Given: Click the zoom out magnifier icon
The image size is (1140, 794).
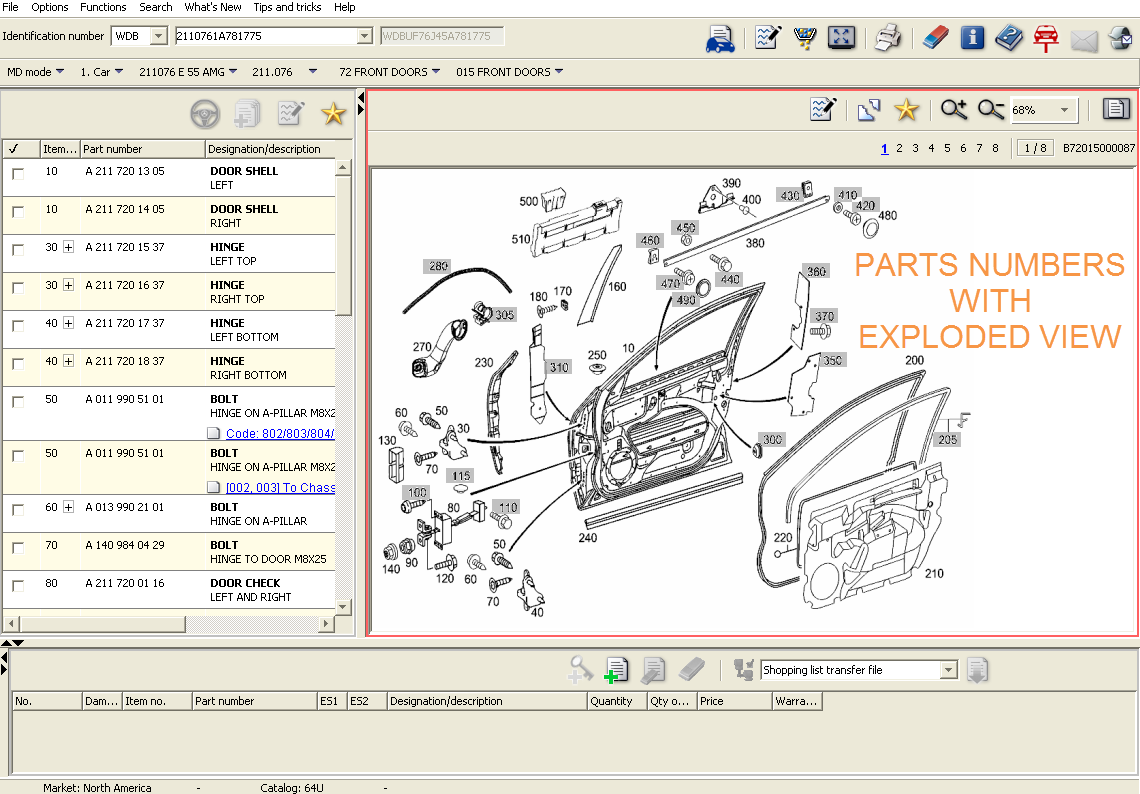Looking at the screenshot, I should [x=990, y=110].
